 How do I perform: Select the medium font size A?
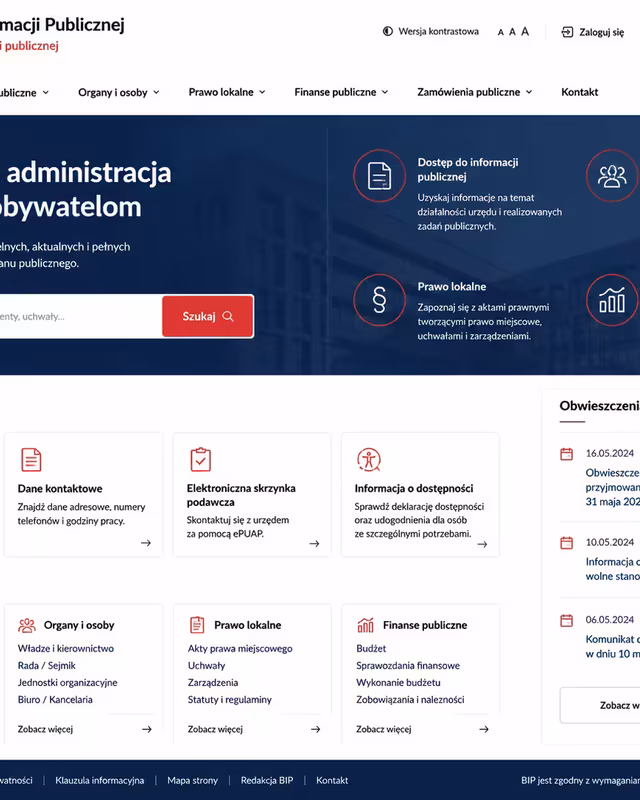(512, 32)
